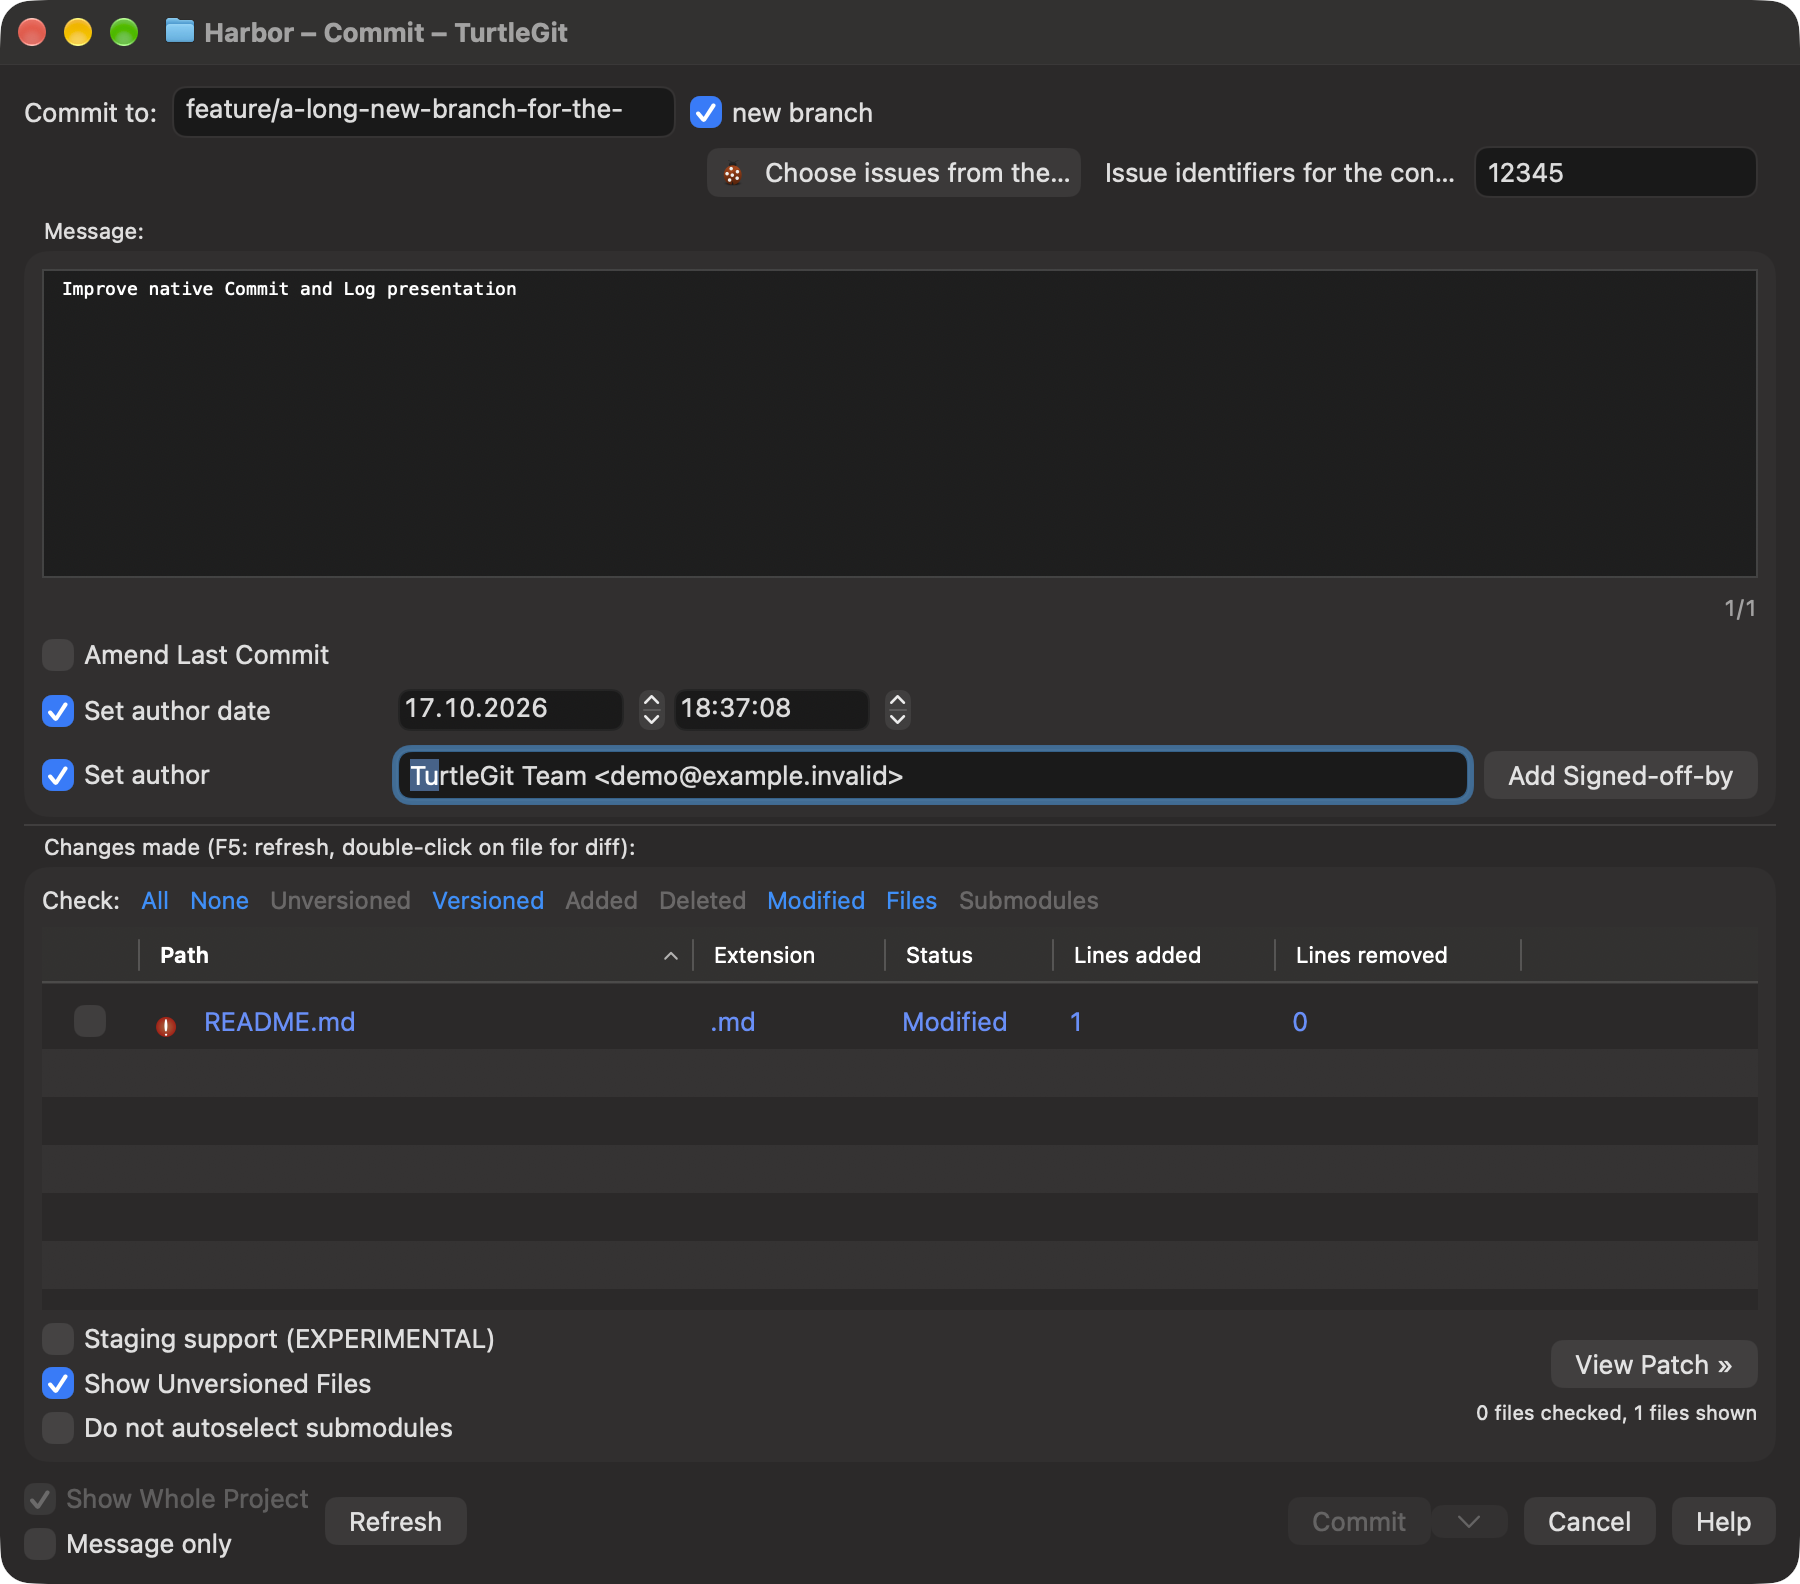Check All files link

pos(155,900)
